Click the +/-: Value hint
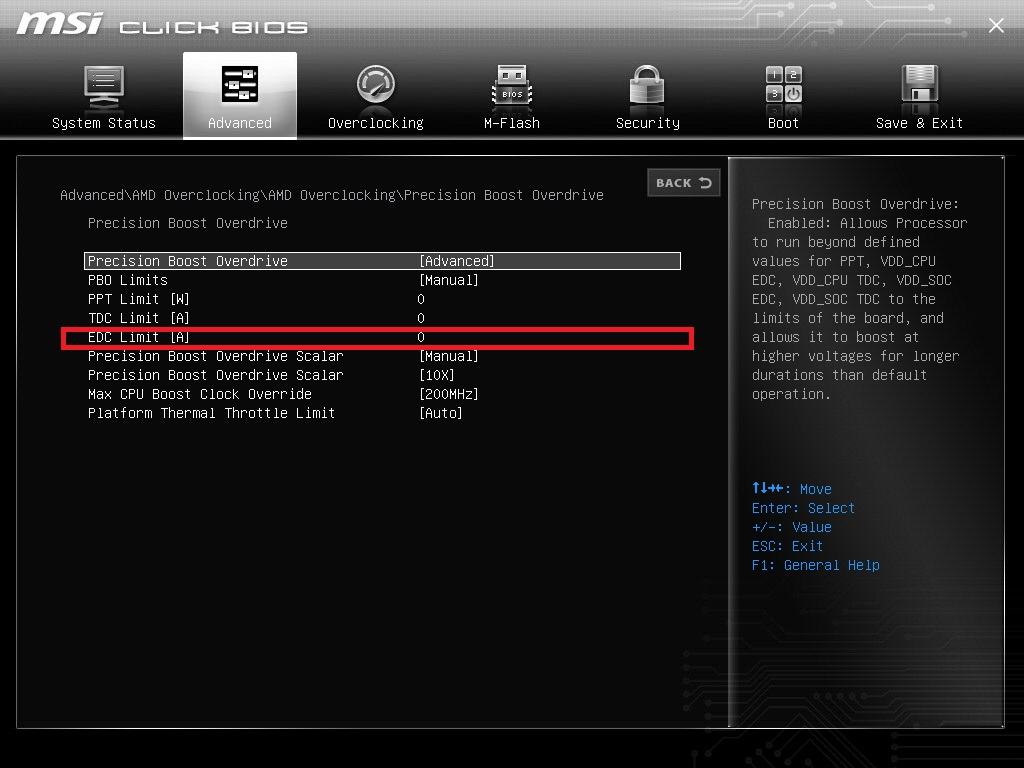1024x768 pixels. click(x=792, y=527)
